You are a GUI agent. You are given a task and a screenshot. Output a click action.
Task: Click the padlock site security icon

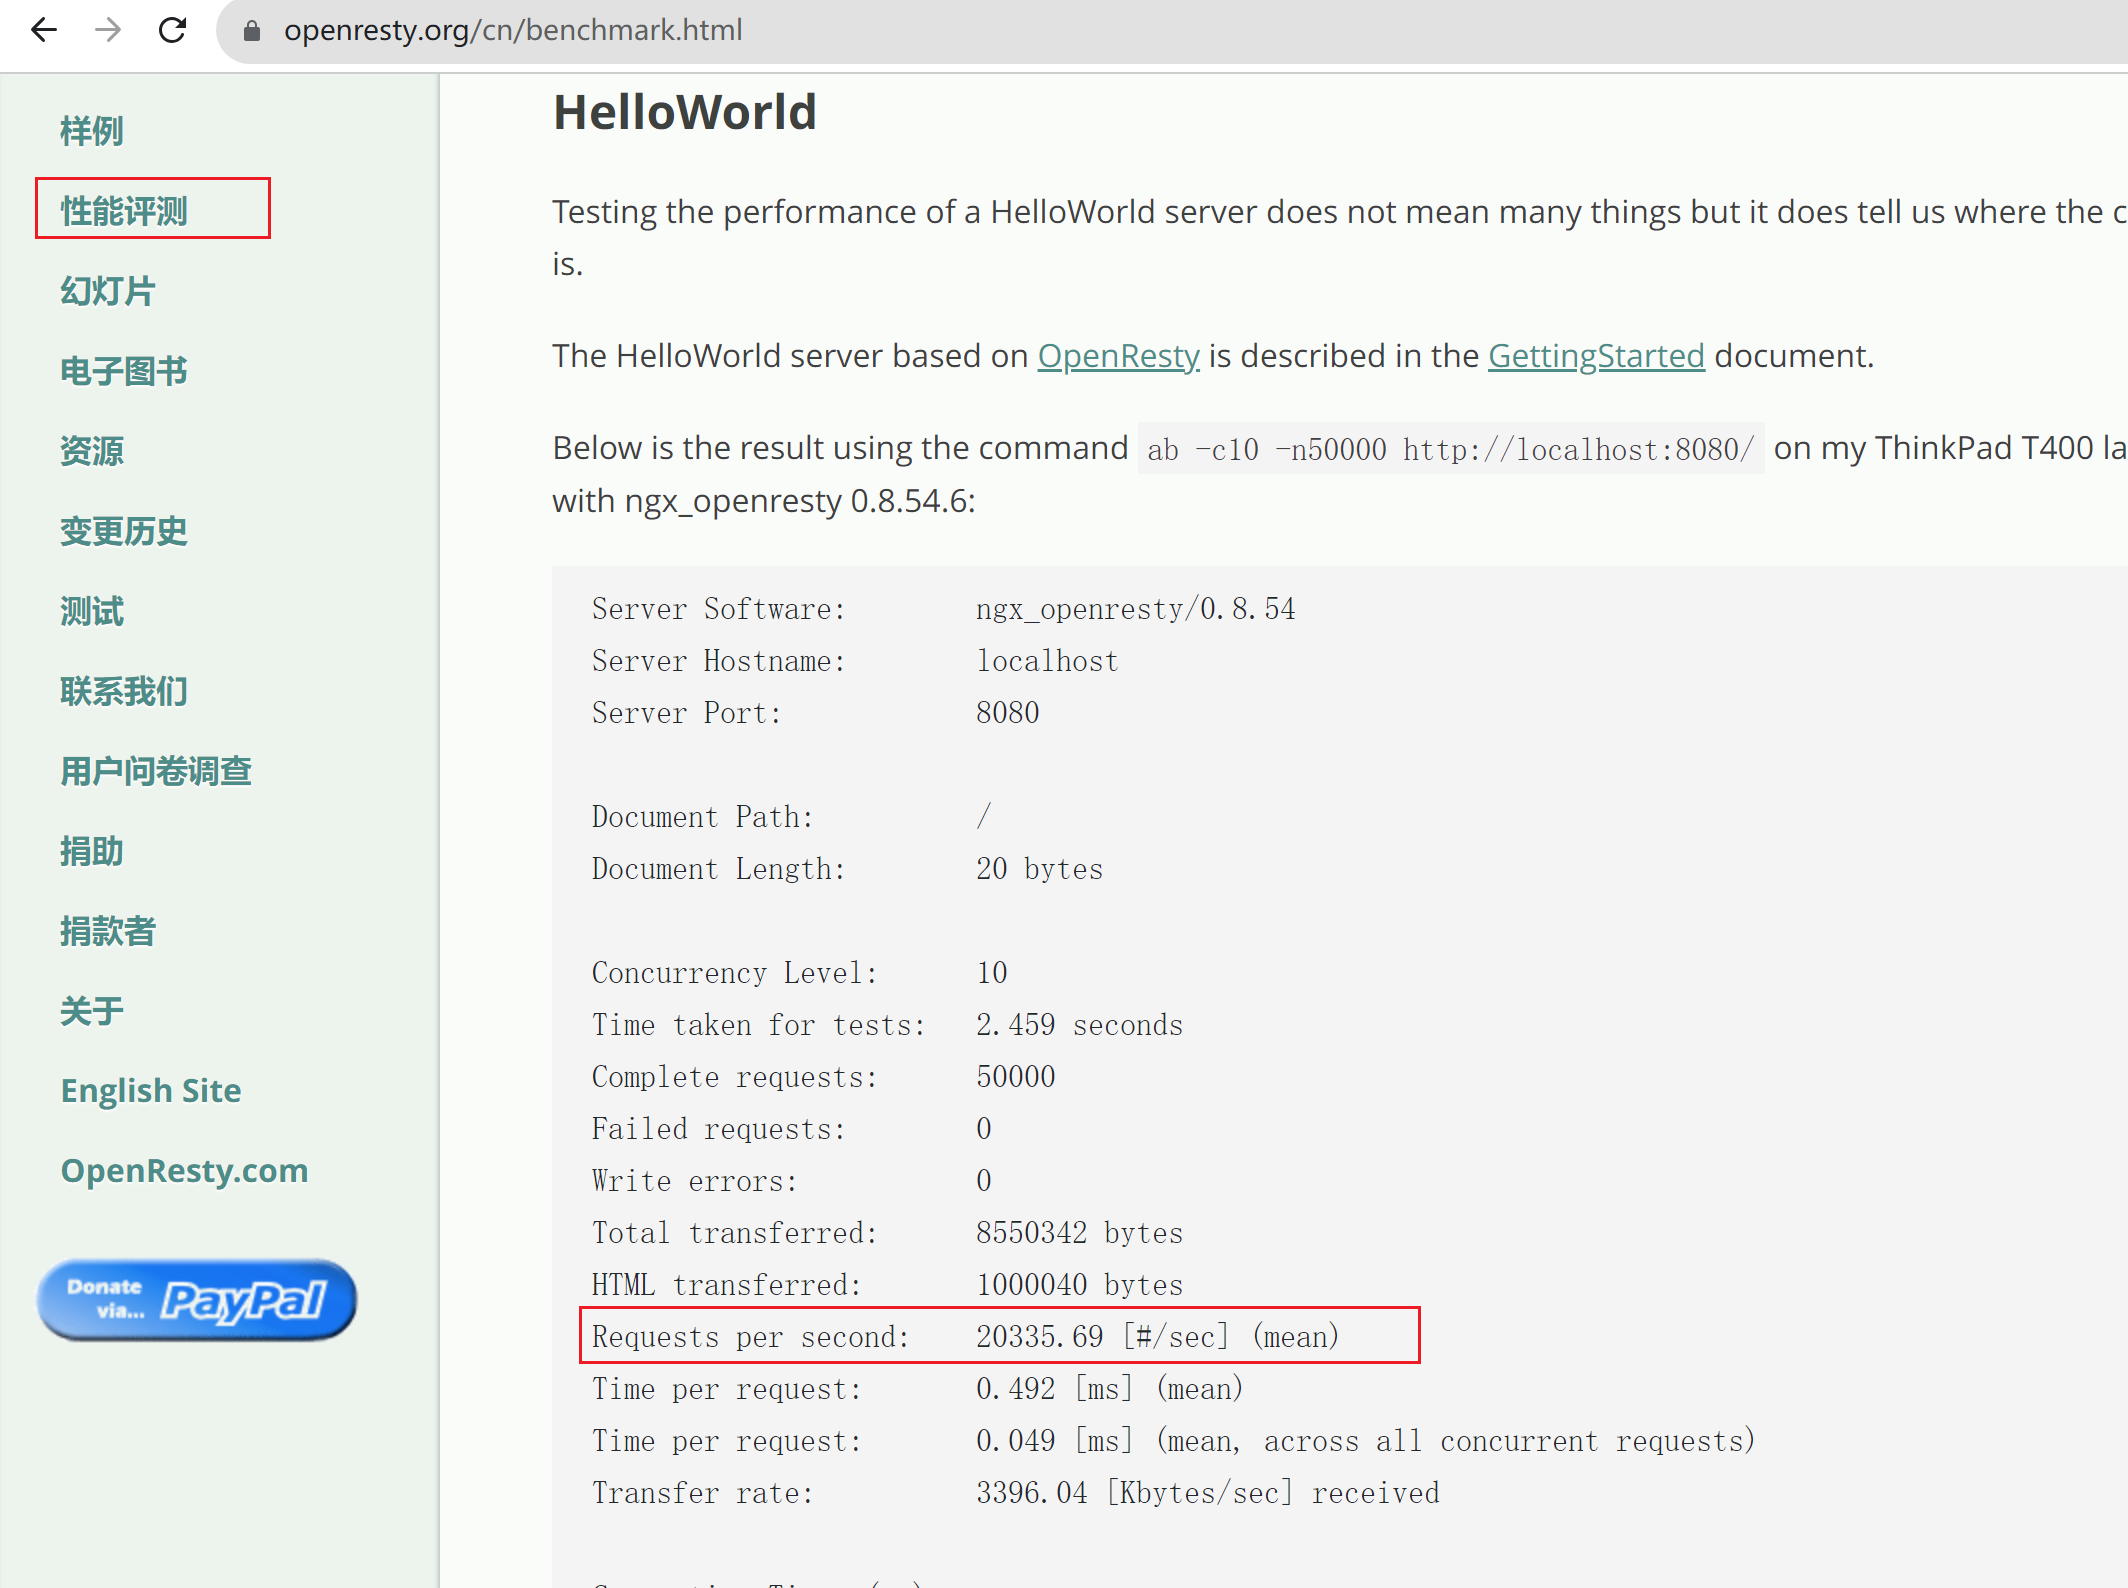[x=252, y=31]
